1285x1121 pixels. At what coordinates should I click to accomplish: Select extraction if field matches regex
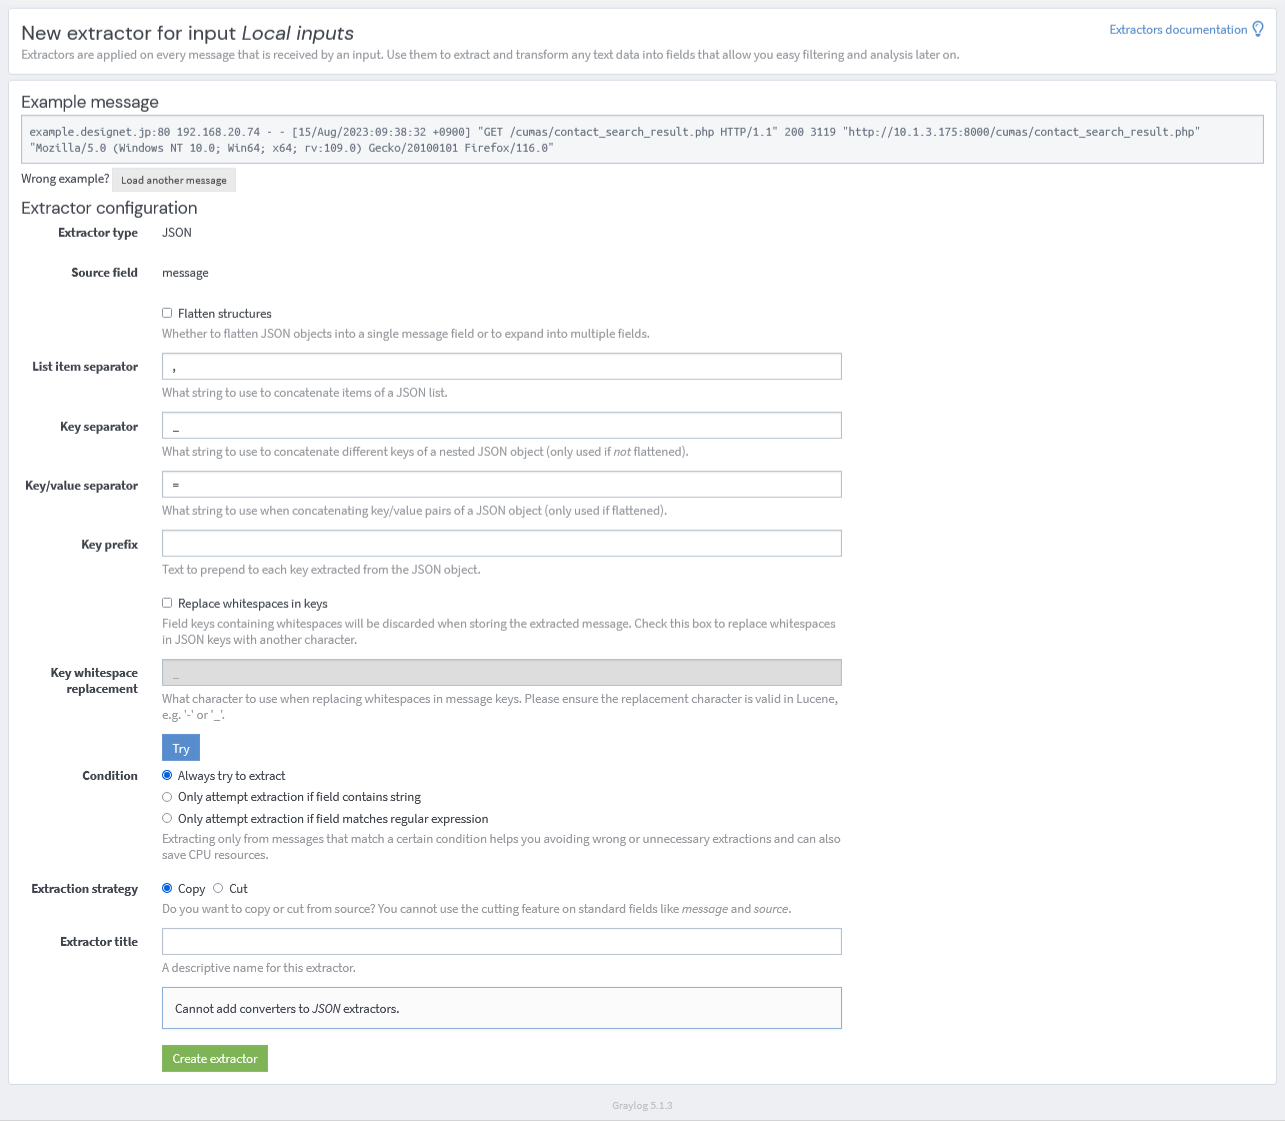(x=167, y=818)
